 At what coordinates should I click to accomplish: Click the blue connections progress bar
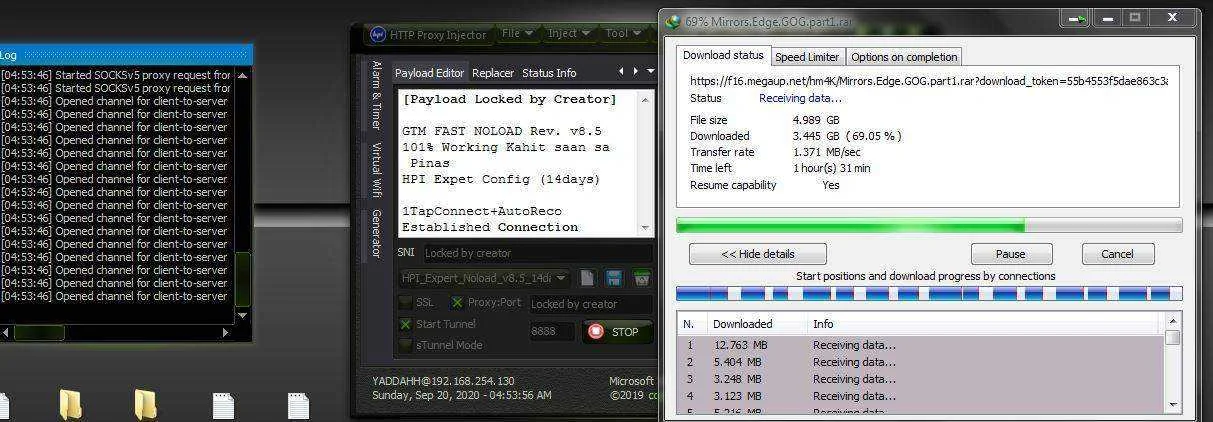[x=929, y=294]
